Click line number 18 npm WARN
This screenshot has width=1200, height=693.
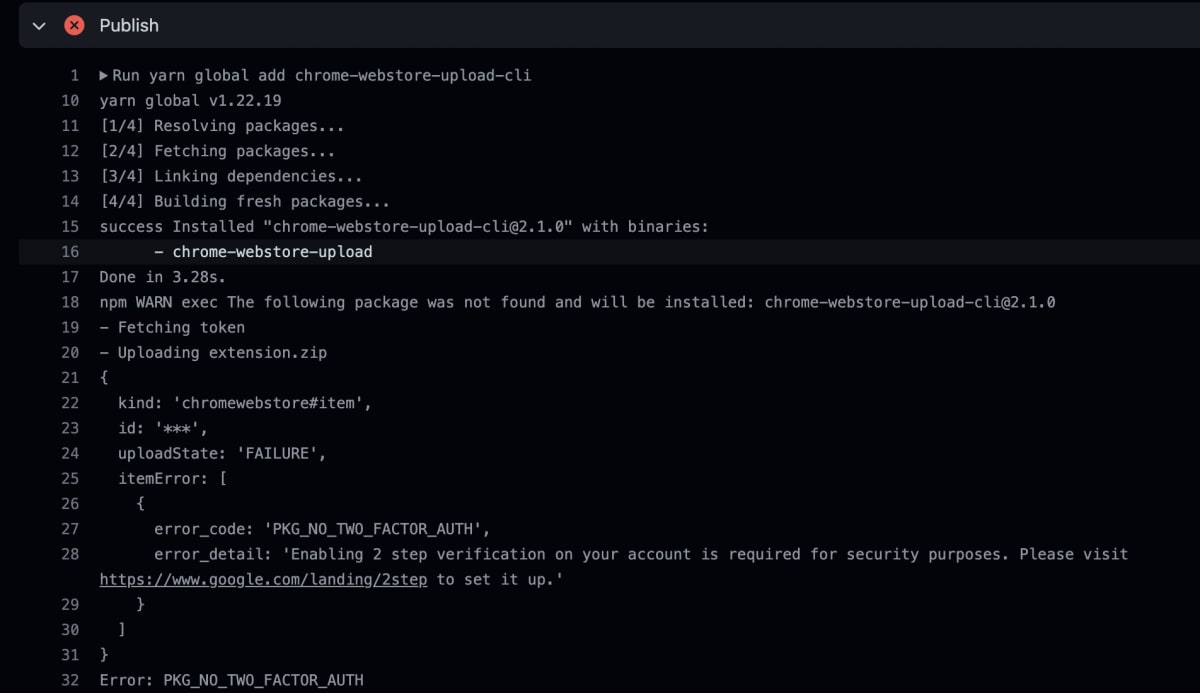(x=70, y=302)
